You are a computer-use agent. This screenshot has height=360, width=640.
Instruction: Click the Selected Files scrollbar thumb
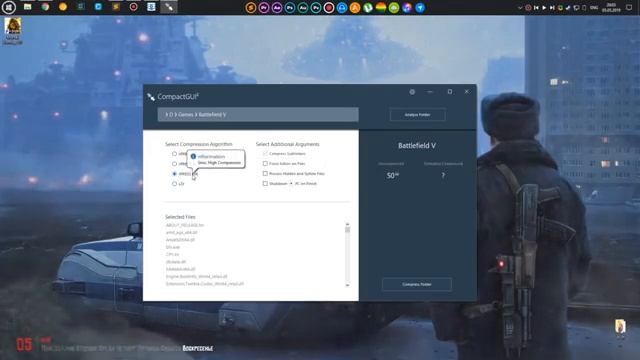click(x=347, y=230)
